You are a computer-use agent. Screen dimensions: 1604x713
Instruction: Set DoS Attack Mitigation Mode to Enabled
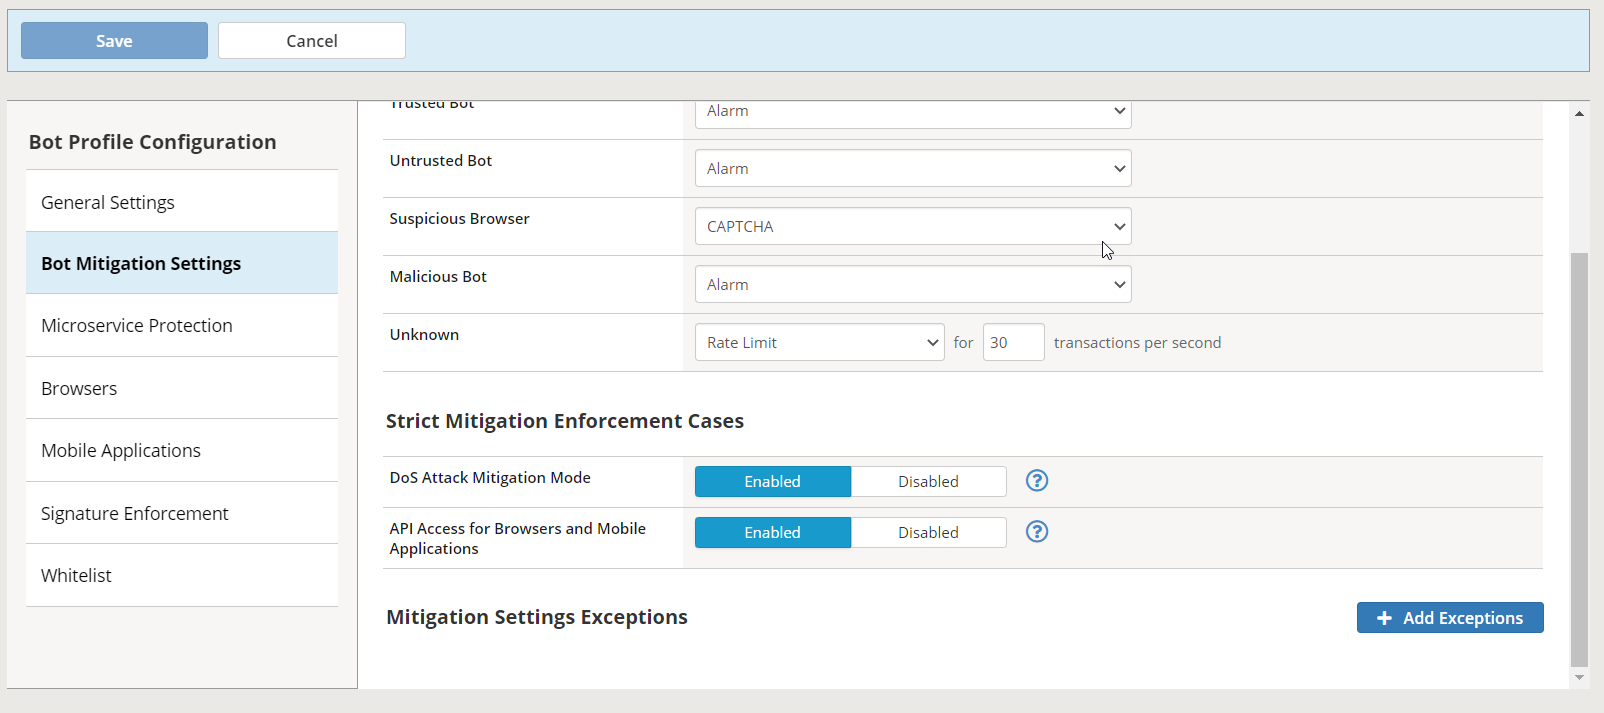(x=772, y=482)
